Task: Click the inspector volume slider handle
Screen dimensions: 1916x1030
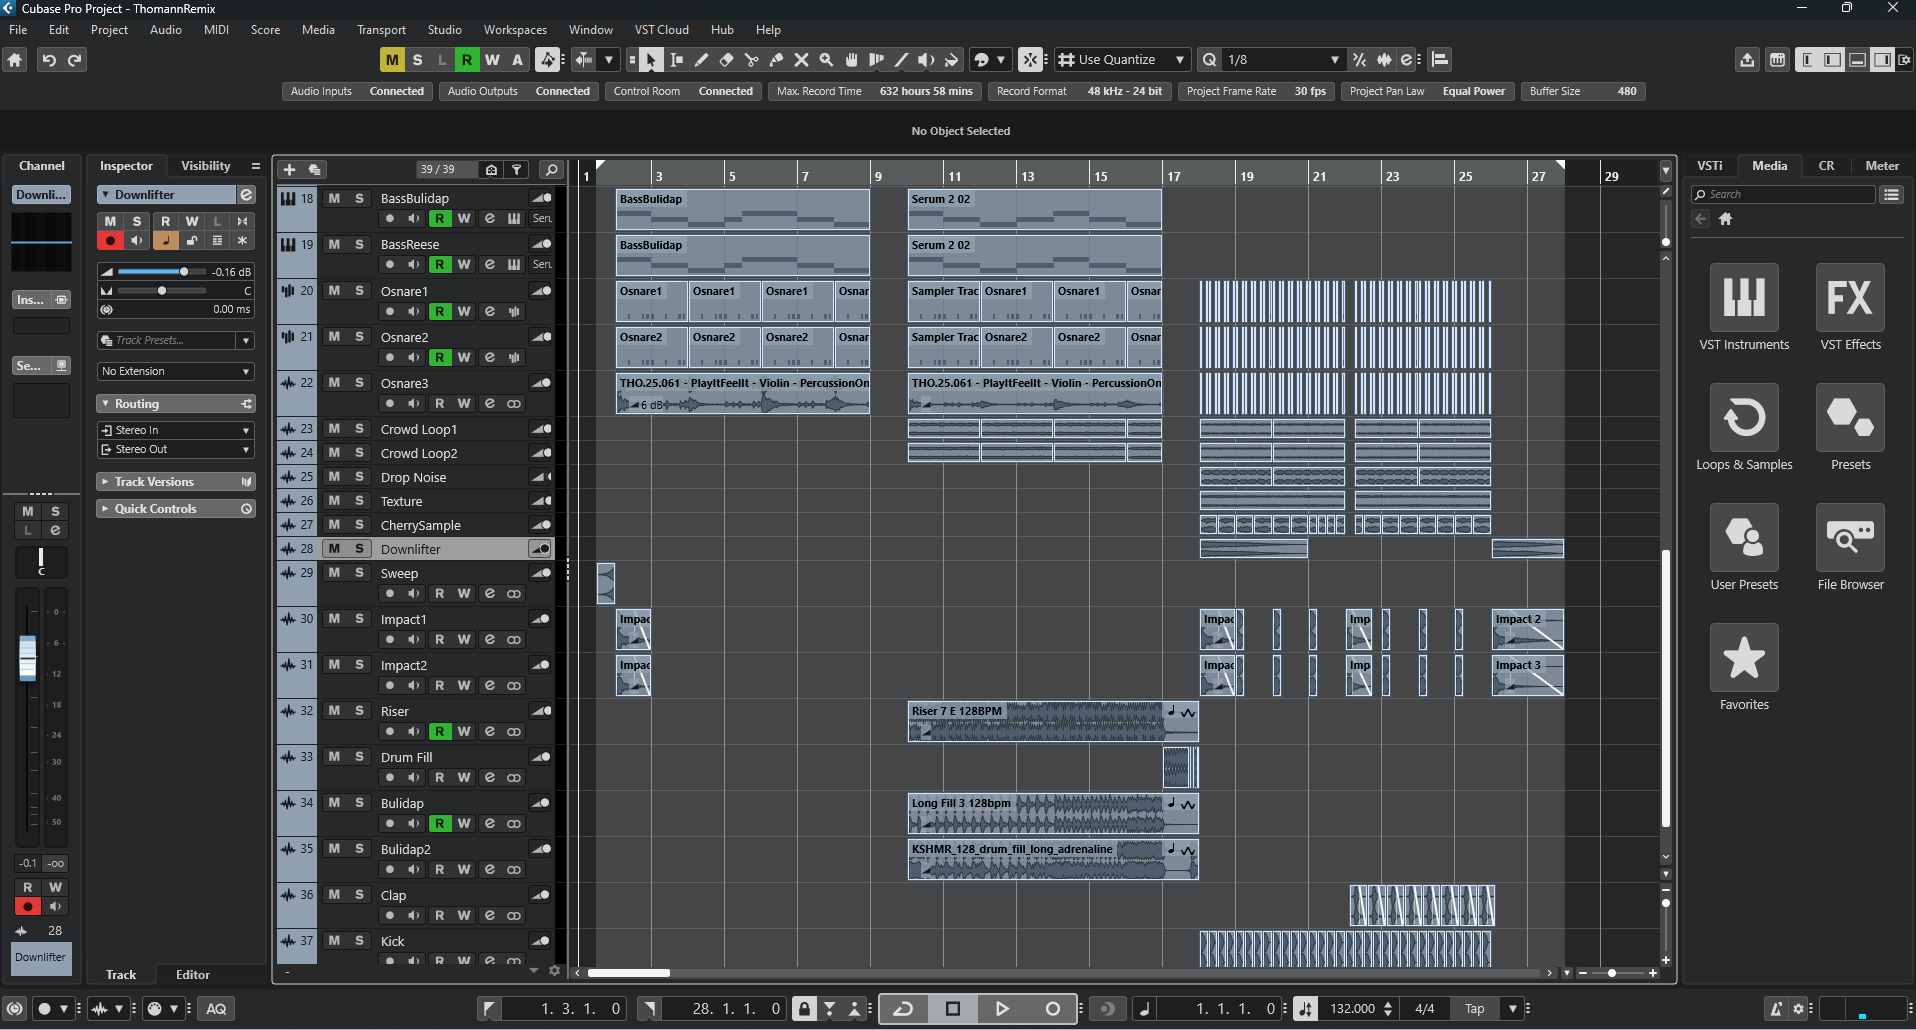Action: coord(184,272)
